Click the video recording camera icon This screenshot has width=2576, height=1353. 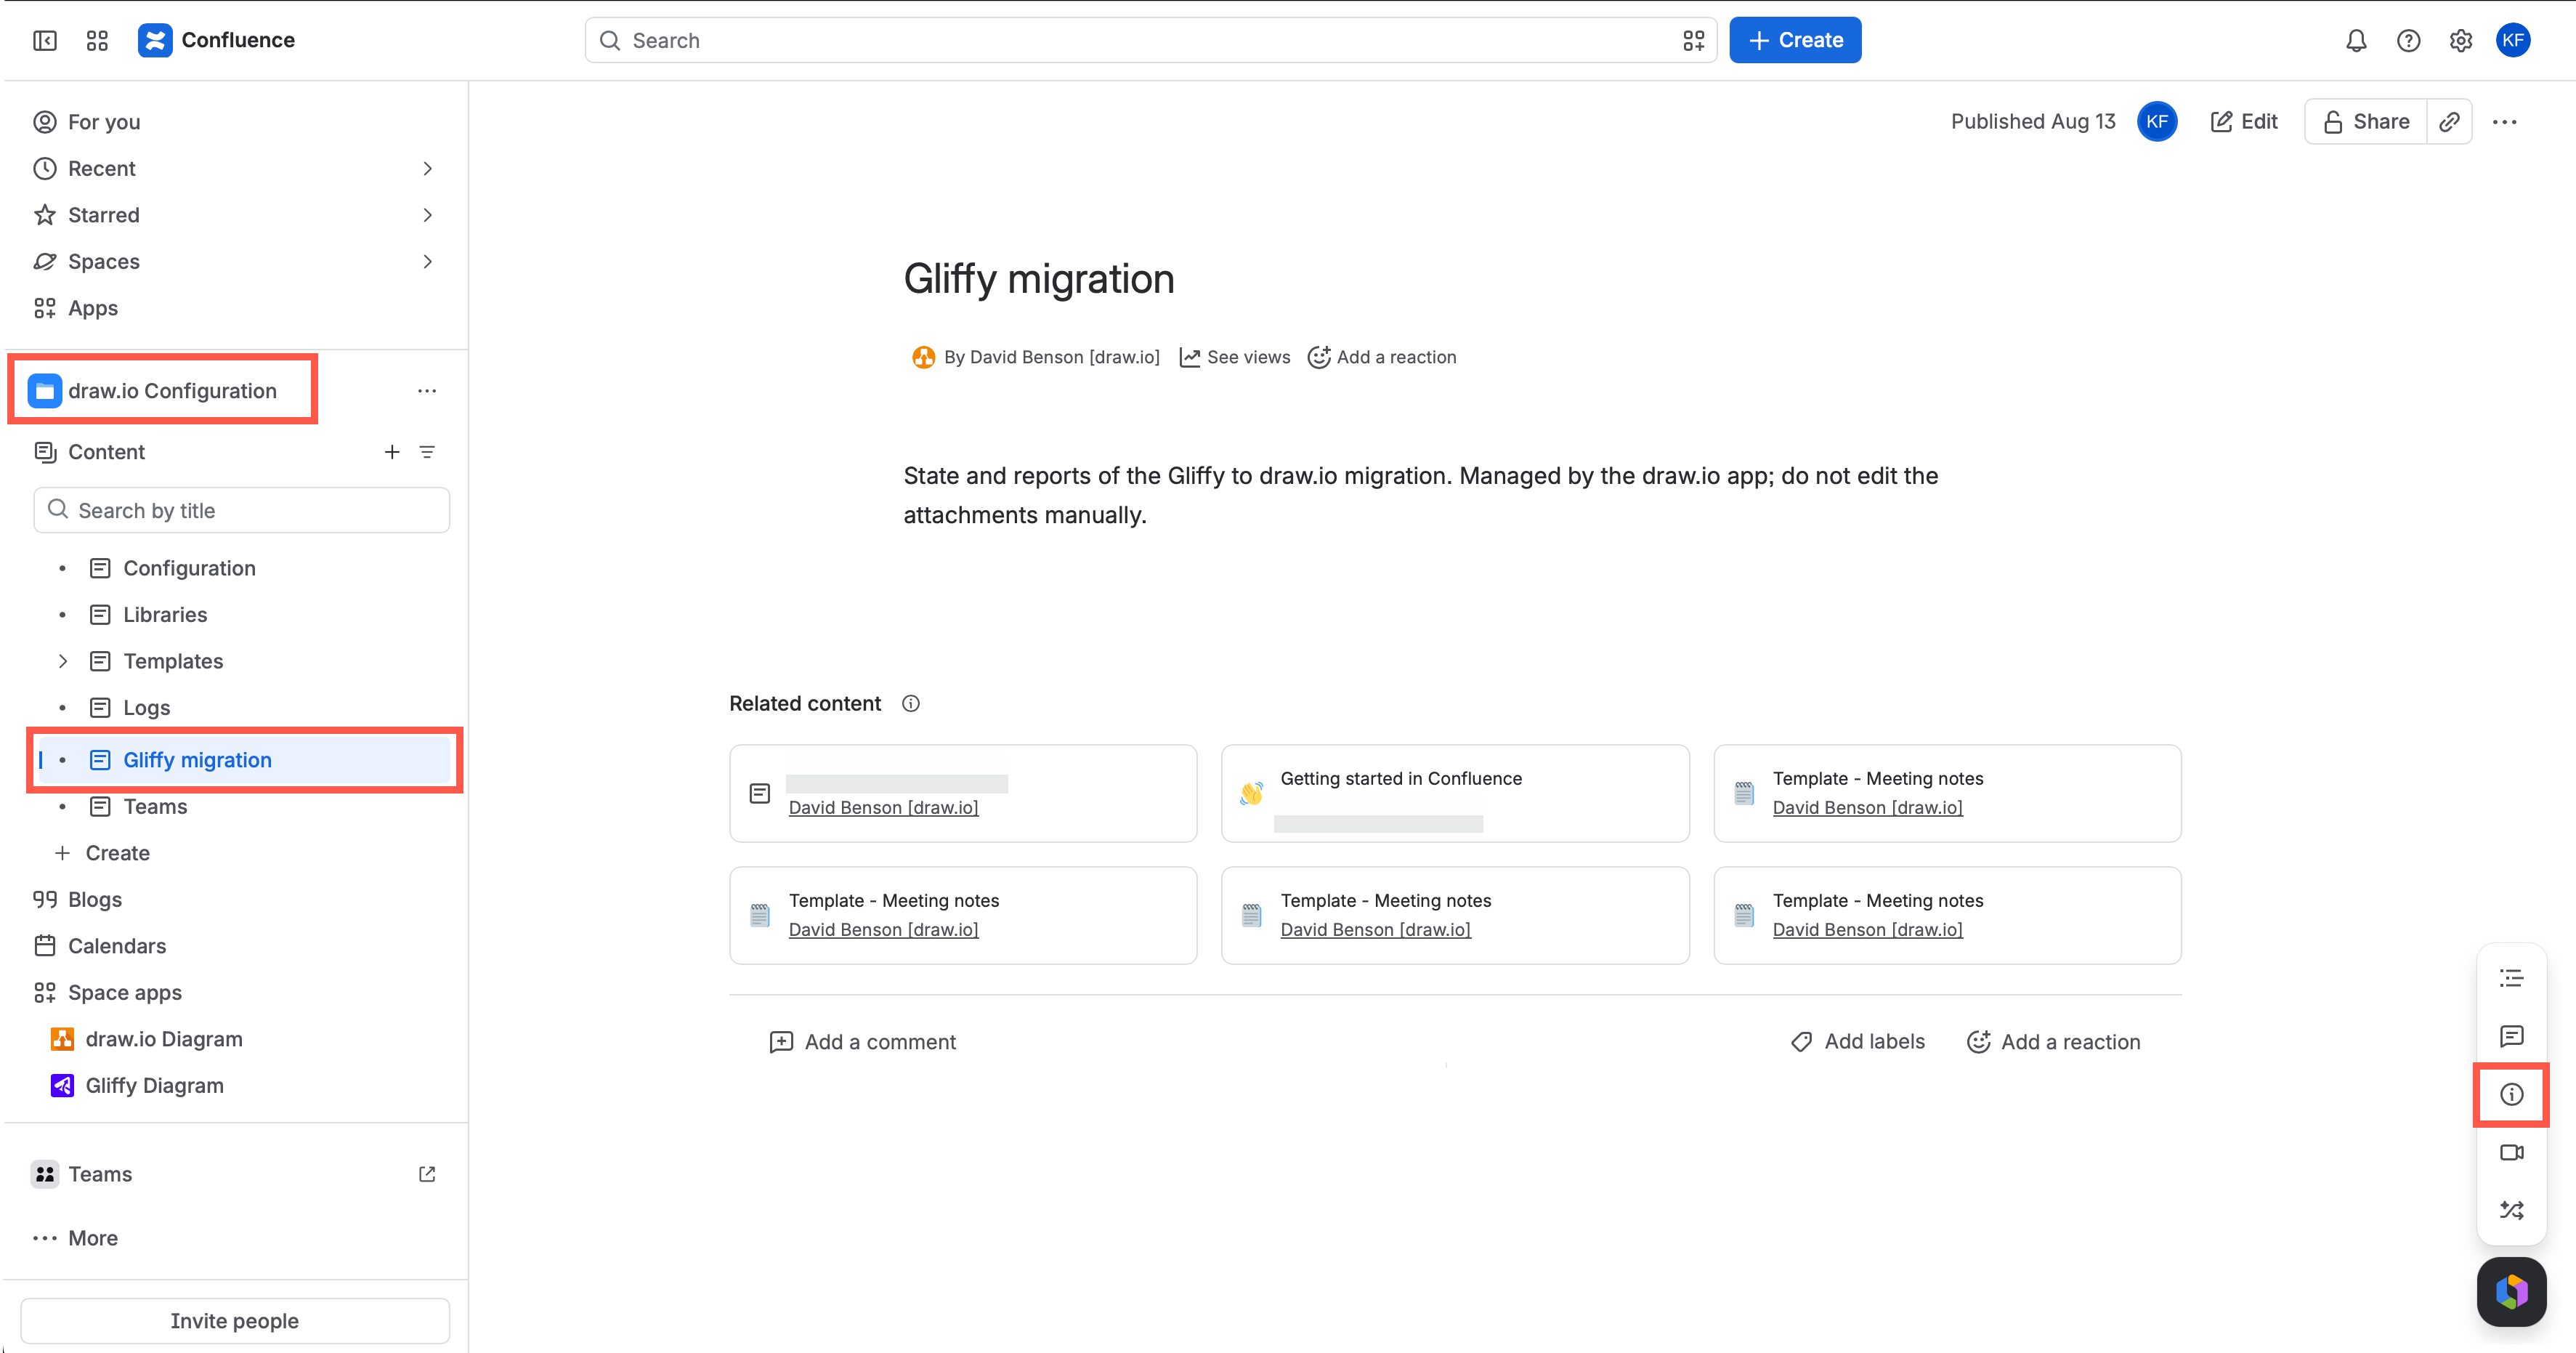click(2511, 1152)
